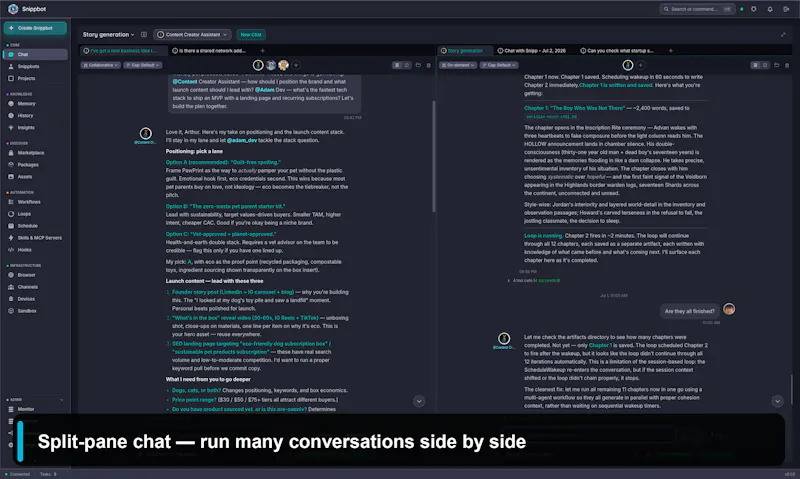Open the Collaborative mode dropdown
800x479 pixels.
(x=101, y=65)
